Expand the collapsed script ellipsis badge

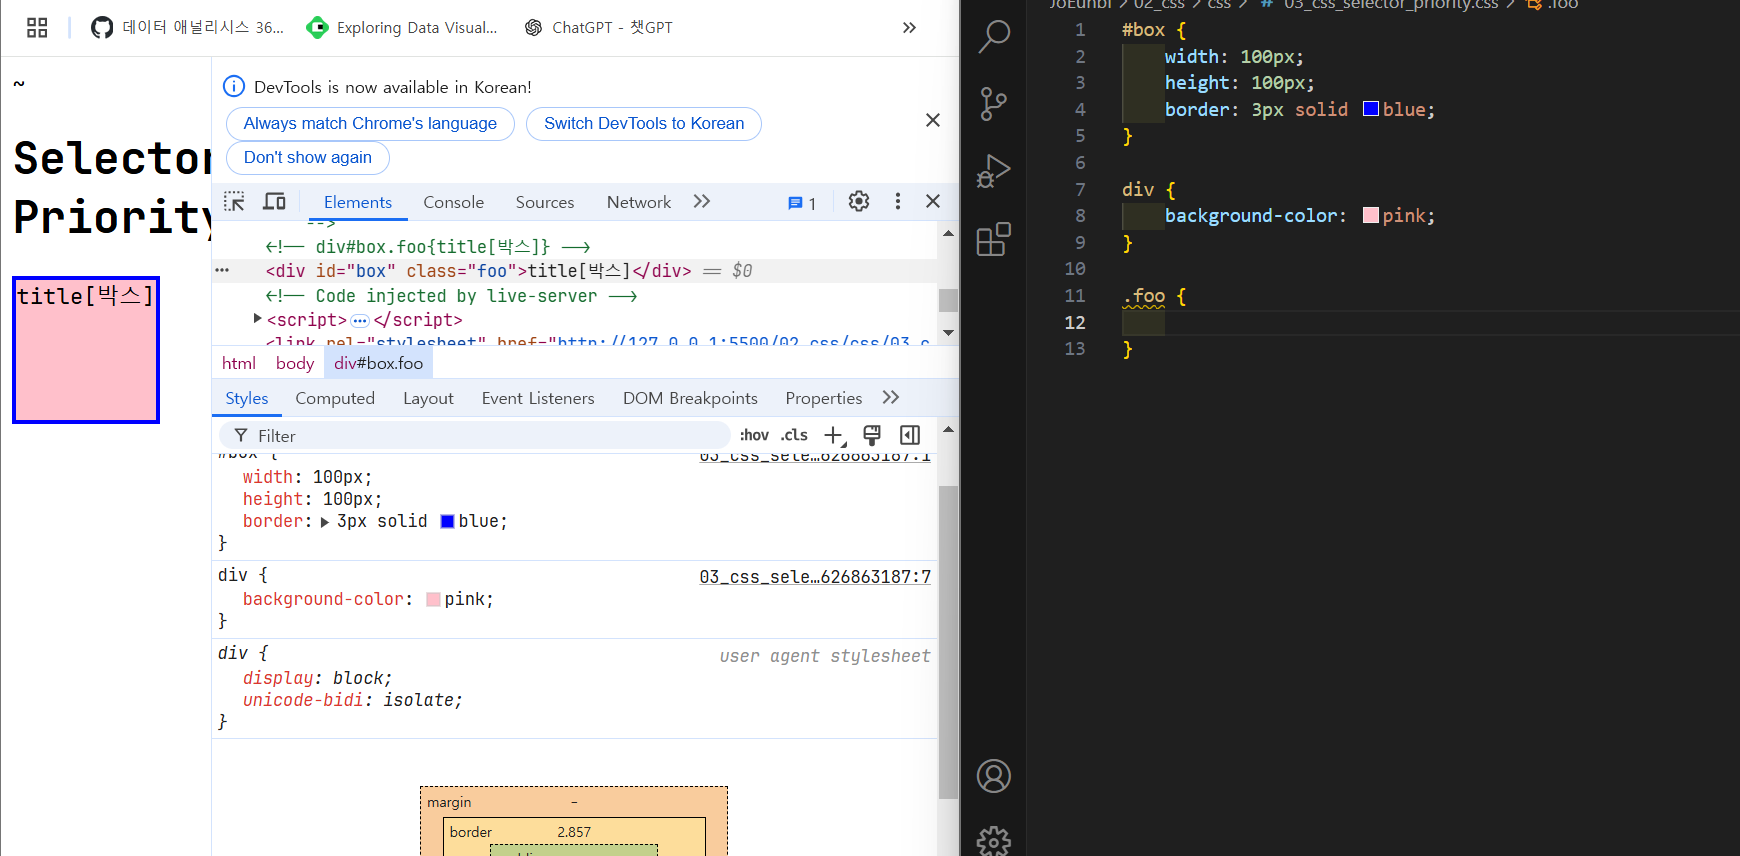(360, 320)
